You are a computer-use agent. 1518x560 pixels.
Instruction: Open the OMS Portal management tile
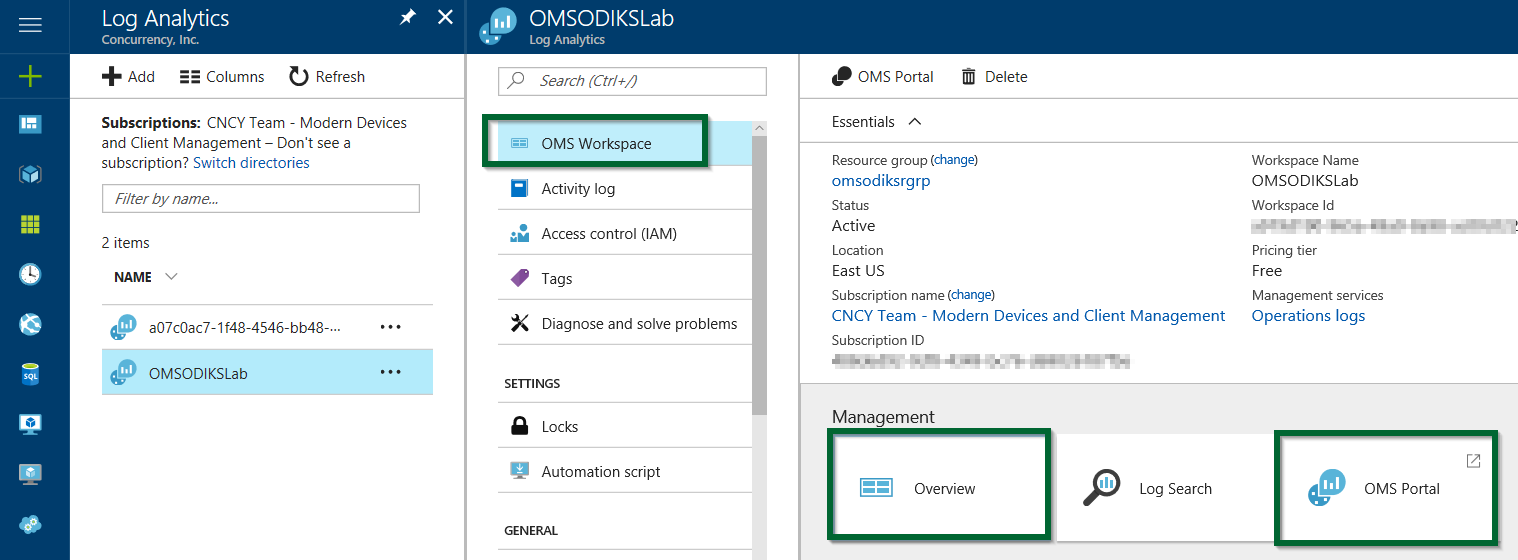pos(1388,487)
